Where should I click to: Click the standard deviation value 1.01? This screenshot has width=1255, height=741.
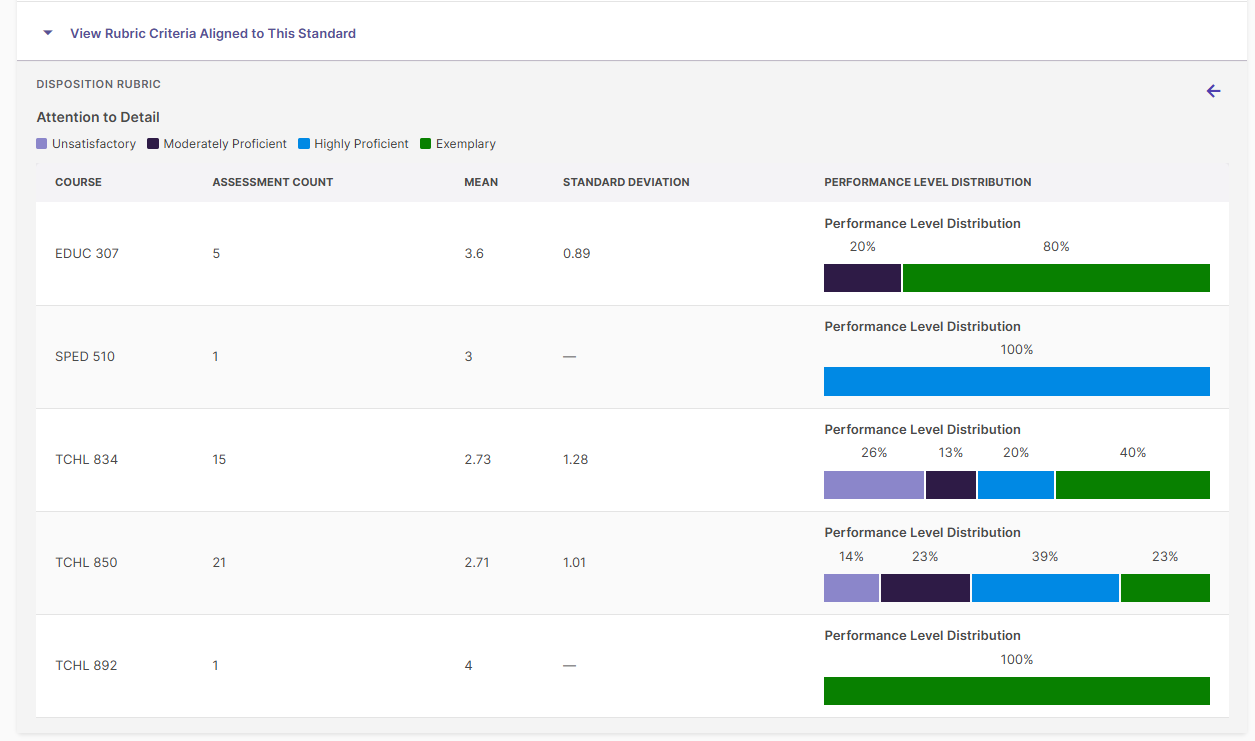[575, 563]
